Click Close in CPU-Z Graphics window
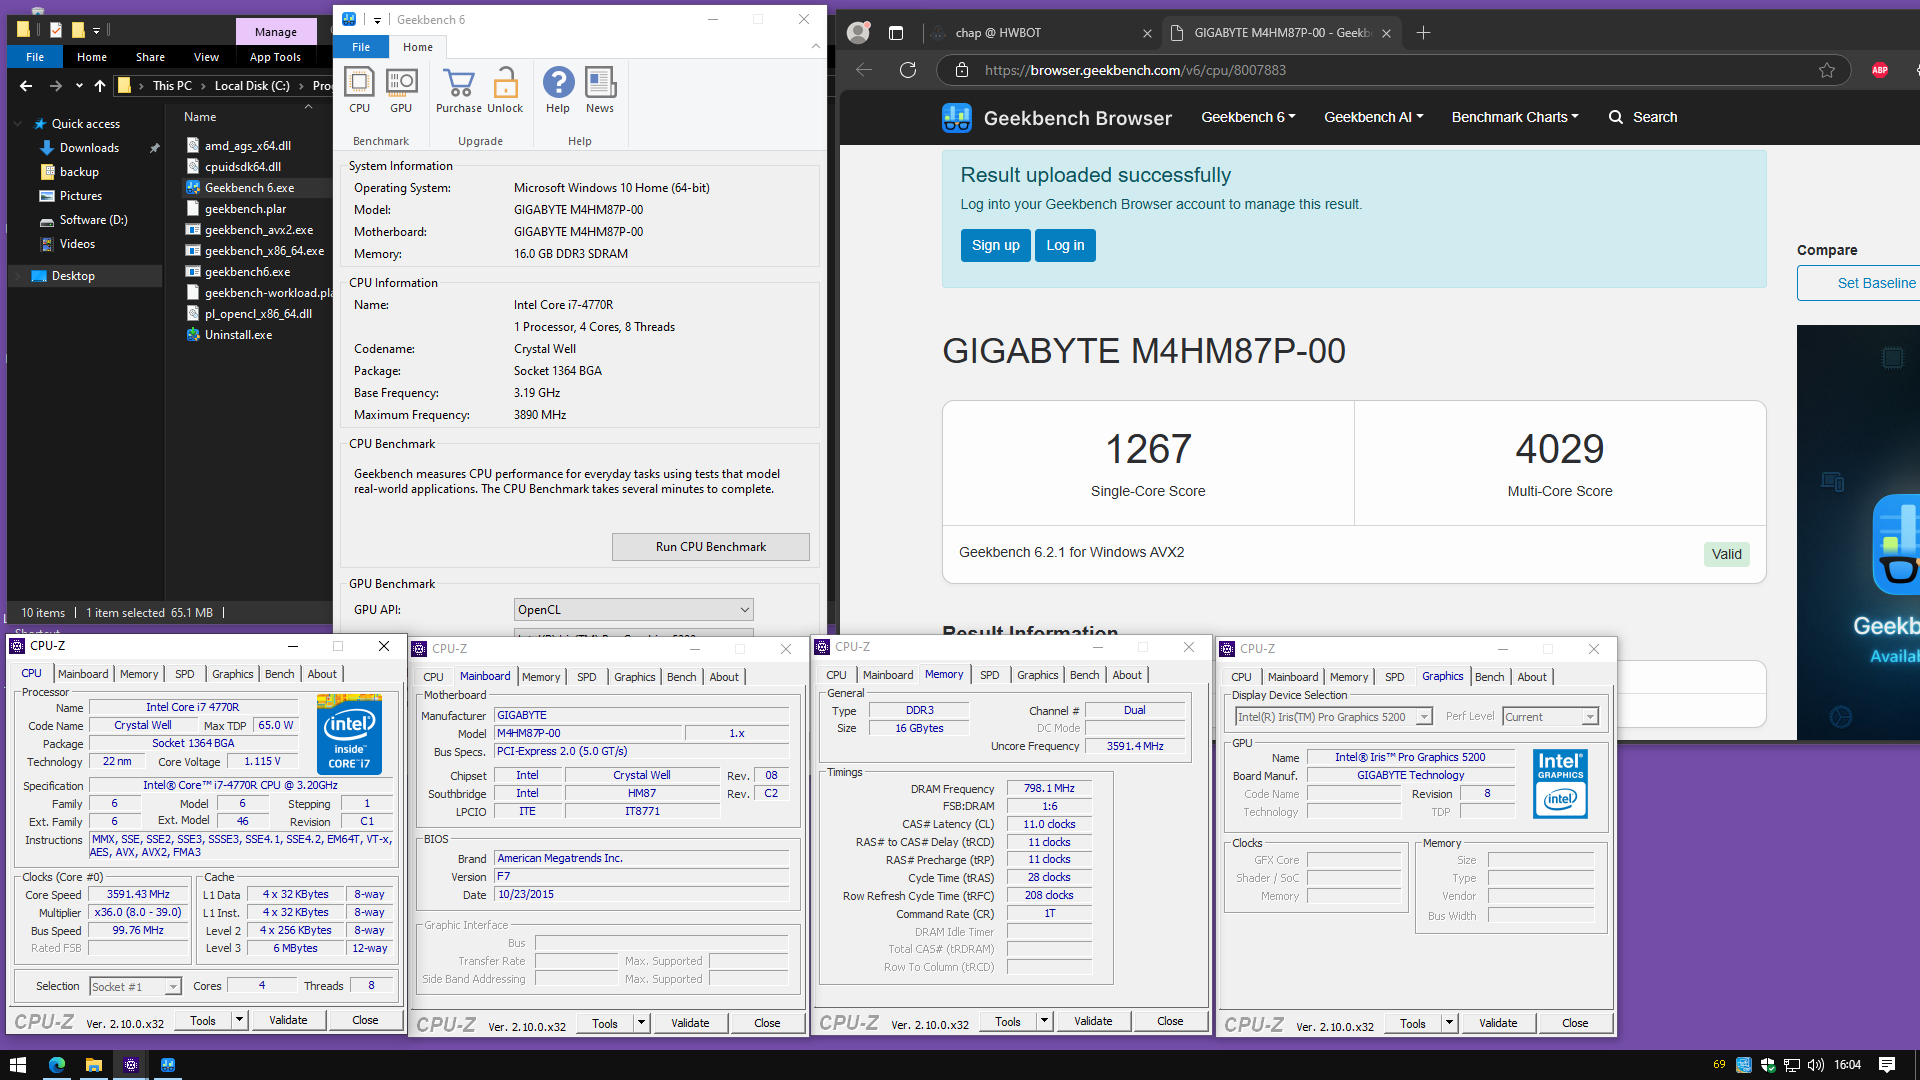This screenshot has height=1080, width=1920. tap(1575, 1023)
